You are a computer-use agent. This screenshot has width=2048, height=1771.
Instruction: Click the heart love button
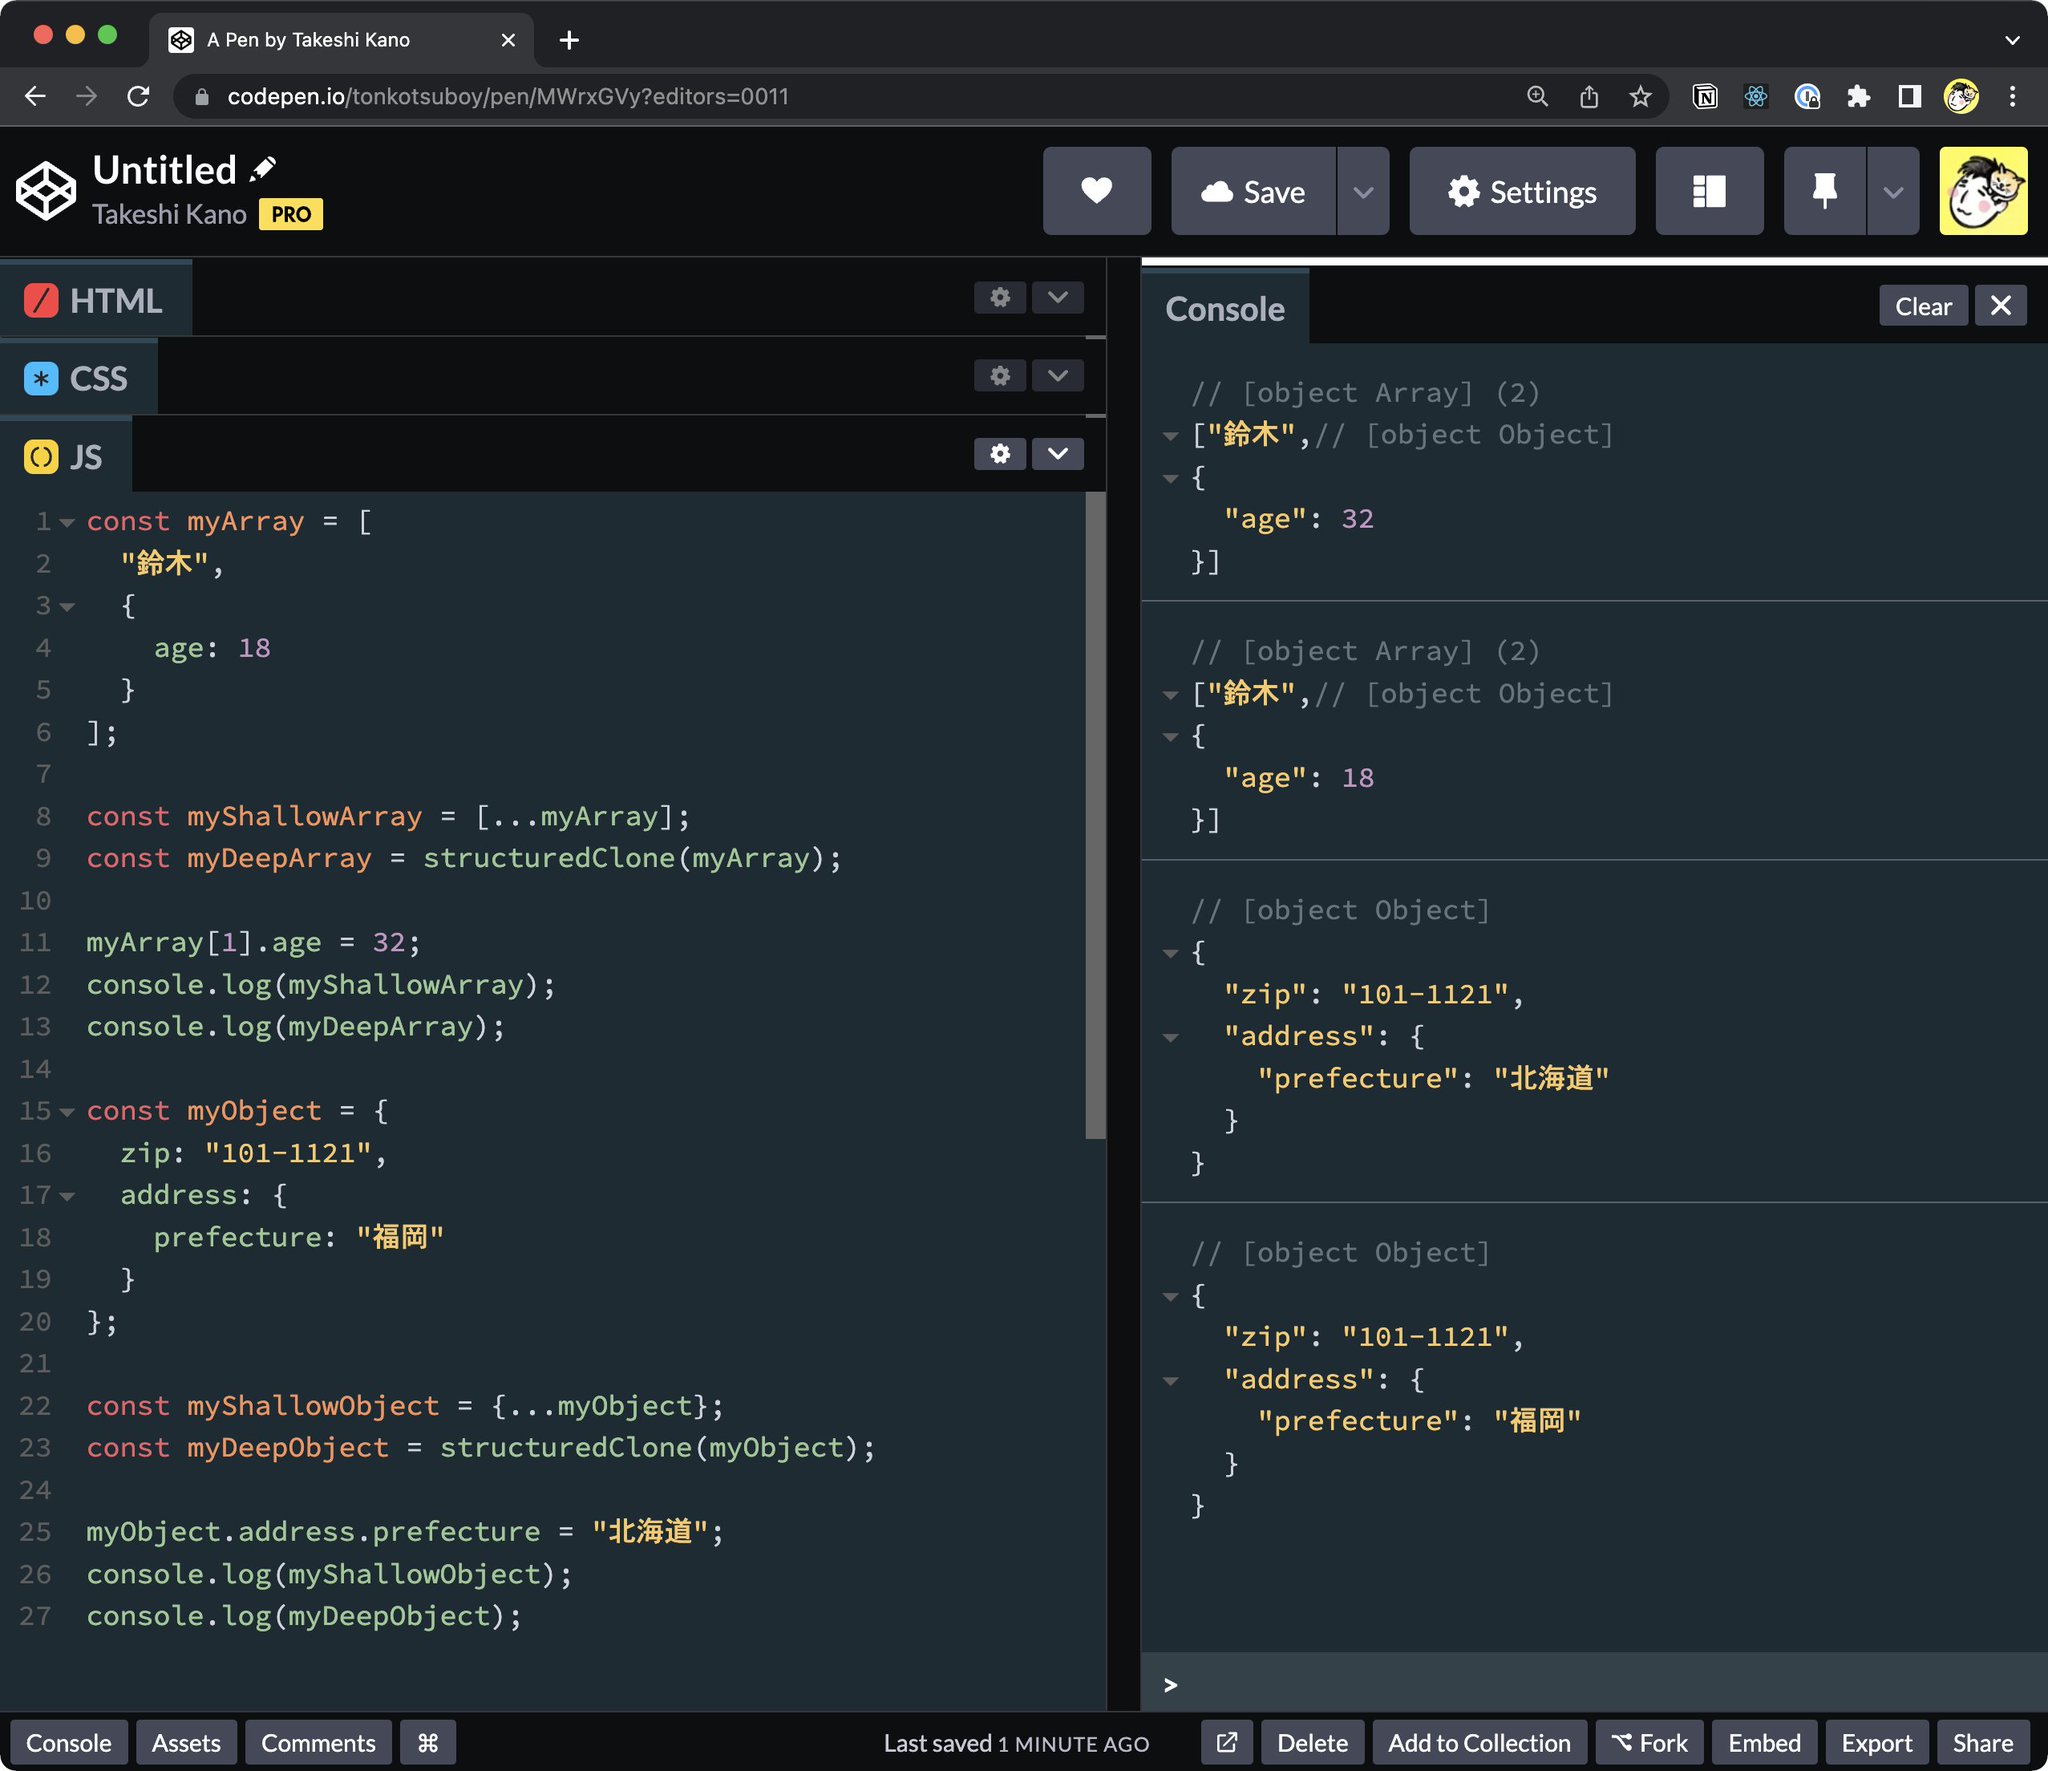point(1096,191)
